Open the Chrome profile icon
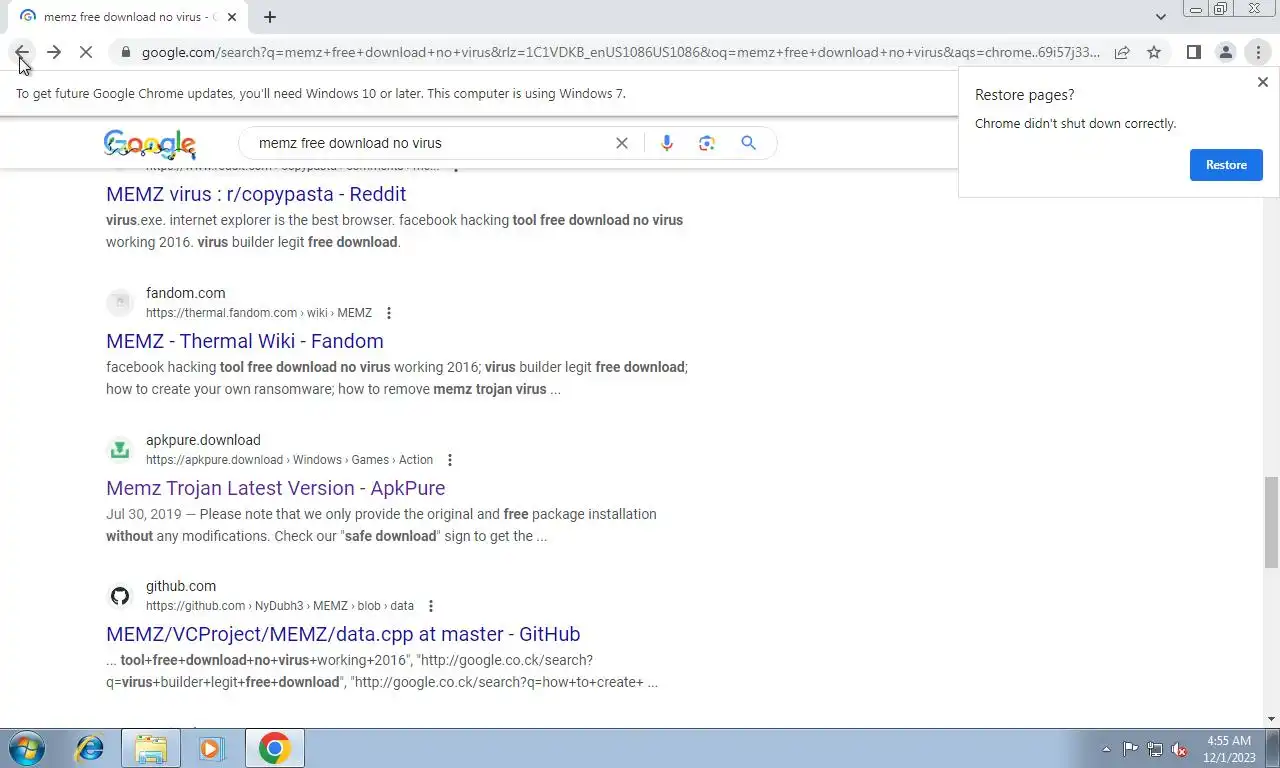 point(1225,52)
